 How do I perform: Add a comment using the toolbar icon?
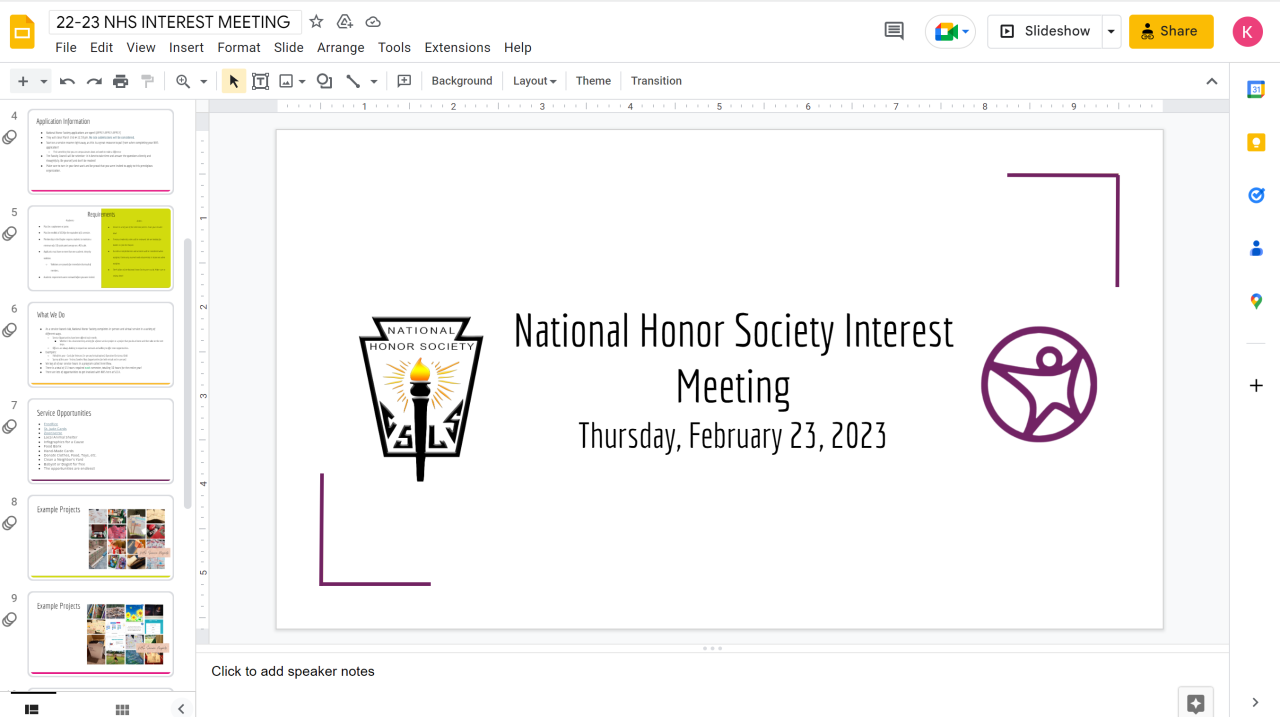[404, 81]
